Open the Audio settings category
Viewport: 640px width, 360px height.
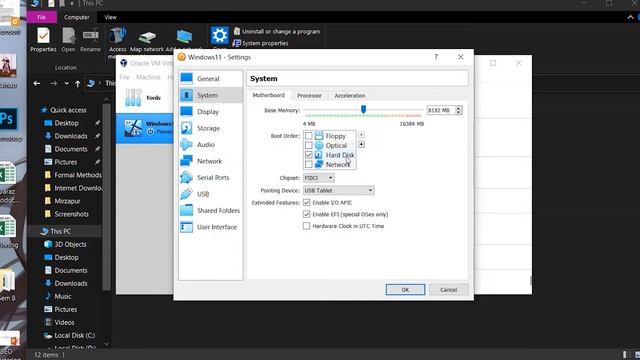pyautogui.click(x=210, y=144)
